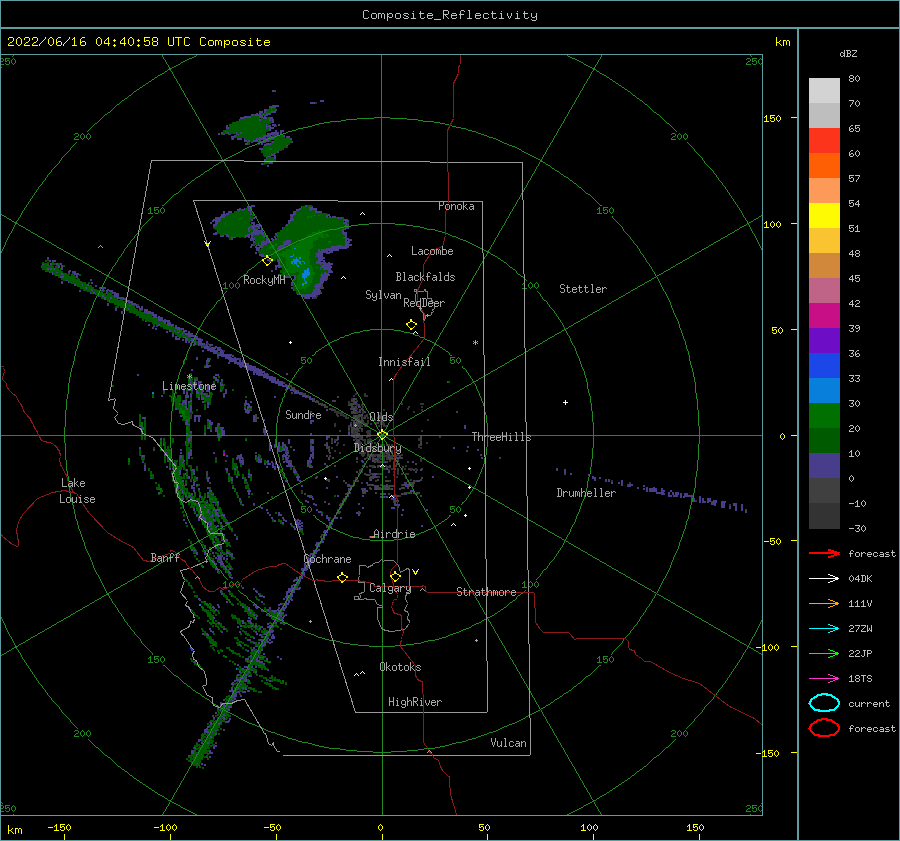Click the ThreeHills label
This screenshot has height=841, width=900.
(x=502, y=437)
